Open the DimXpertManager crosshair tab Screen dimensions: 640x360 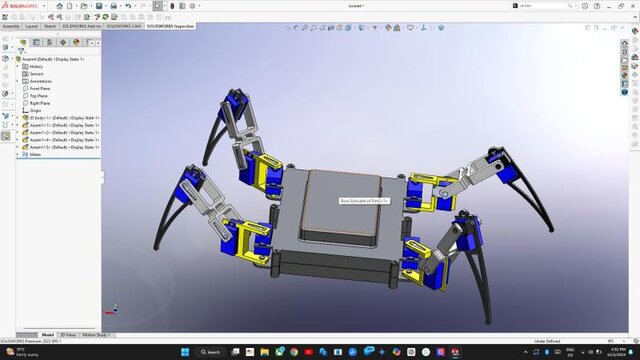tap(63, 42)
